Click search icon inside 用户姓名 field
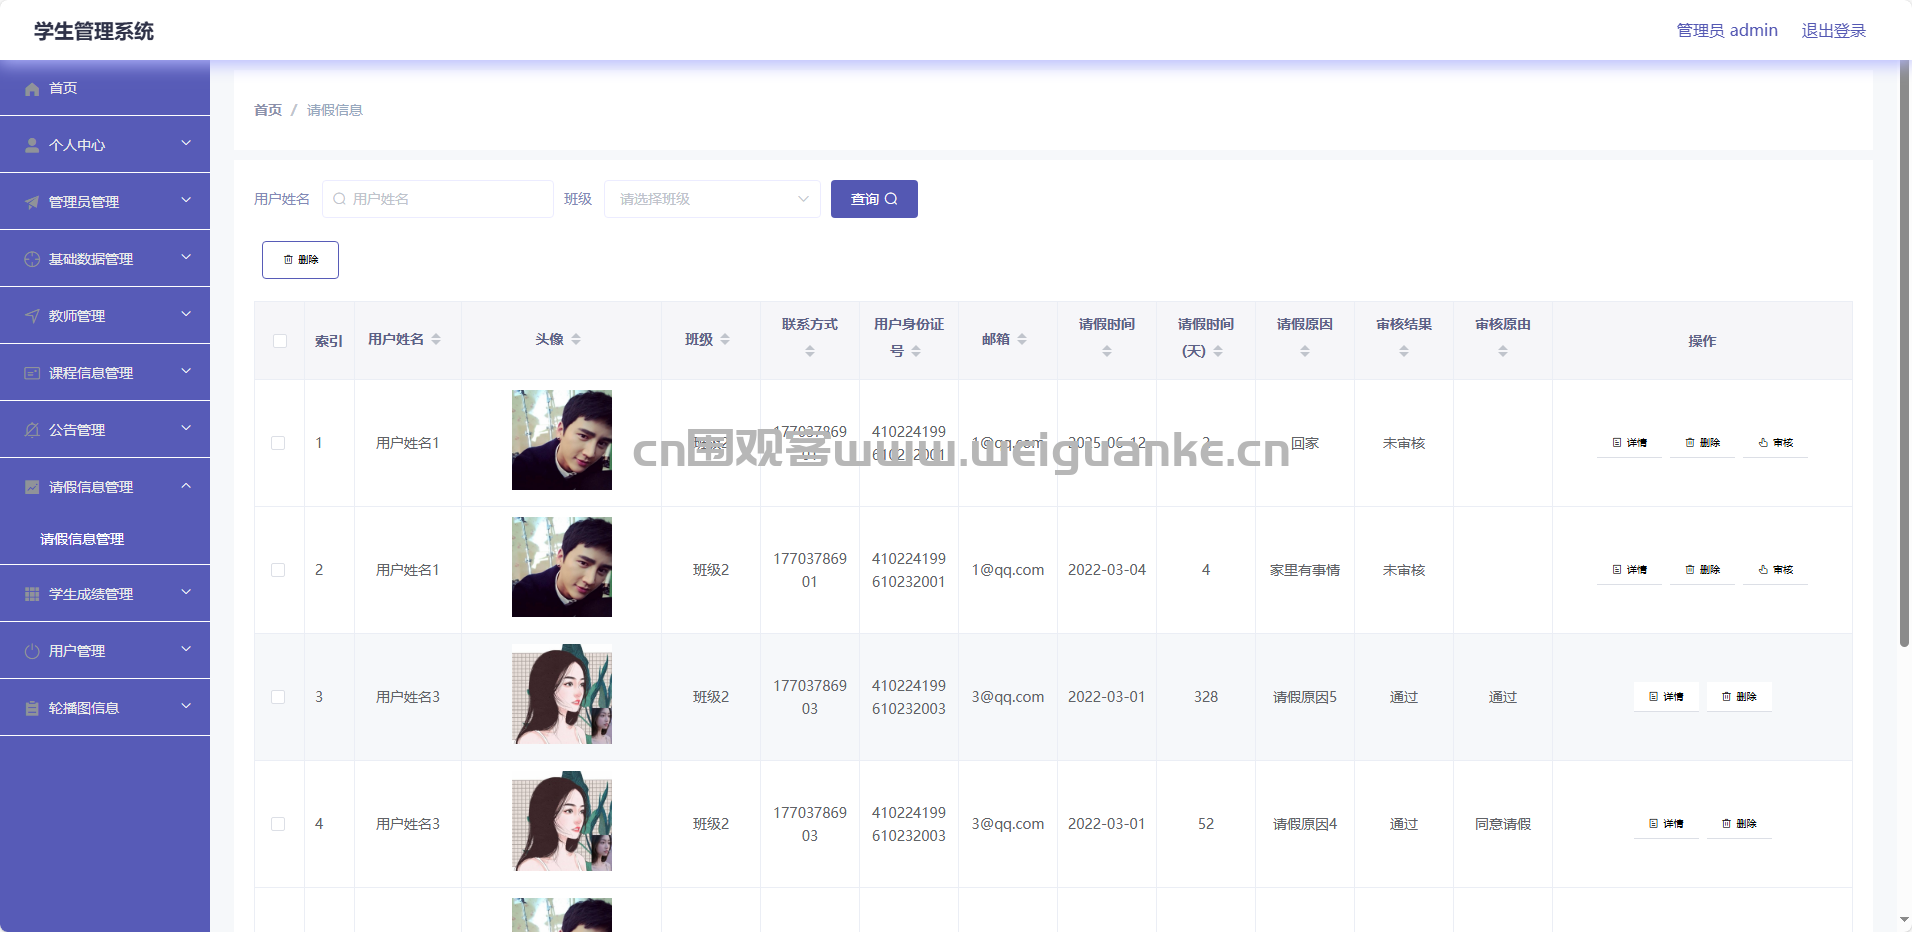Image resolution: width=1912 pixels, height=932 pixels. coord(340,199)
